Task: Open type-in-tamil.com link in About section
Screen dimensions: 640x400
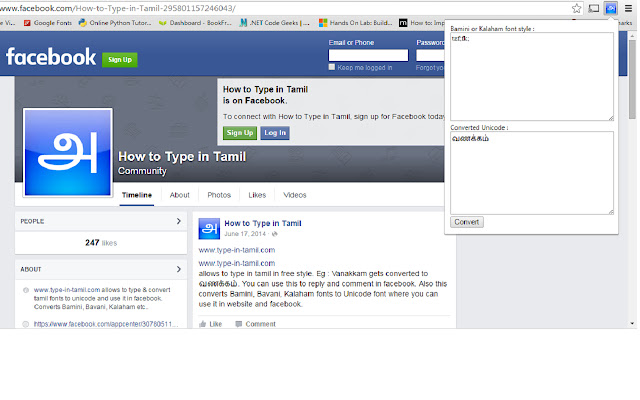Action: pyautogui.click(x=67, y=290)
